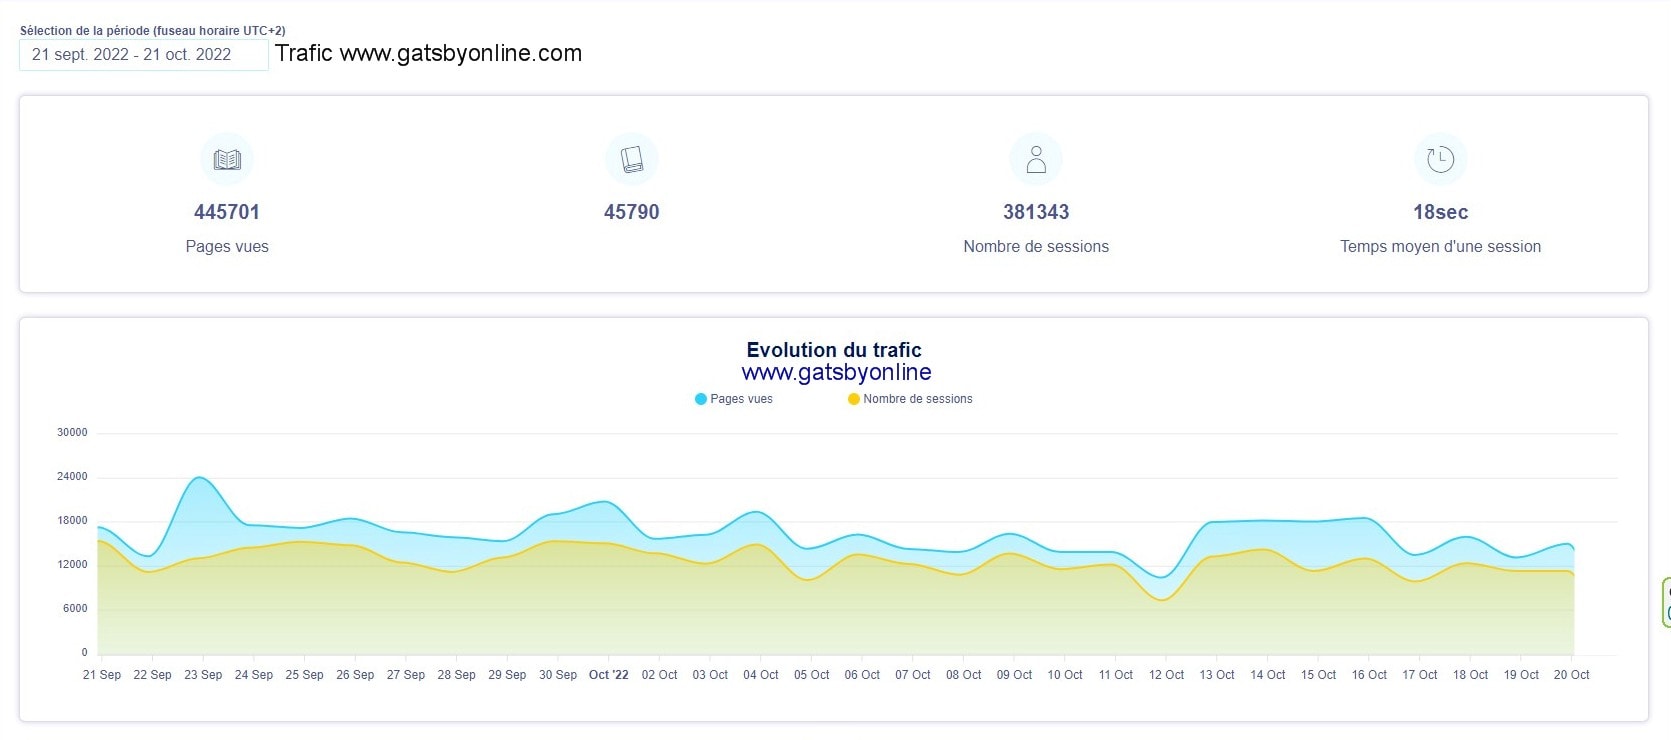Click the blue Pages vues legend dot
Image resolution: width=1671 pixels, height=740 pixels.
point(701,399)
